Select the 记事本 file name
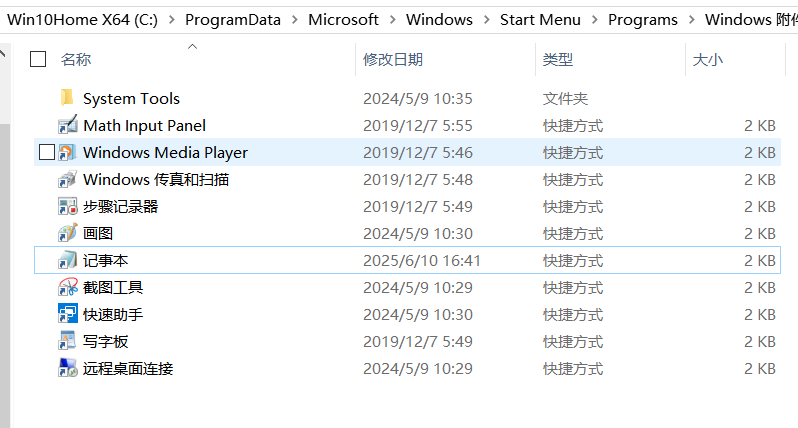The width and height of the screenshot is (798, 428). 105,260
